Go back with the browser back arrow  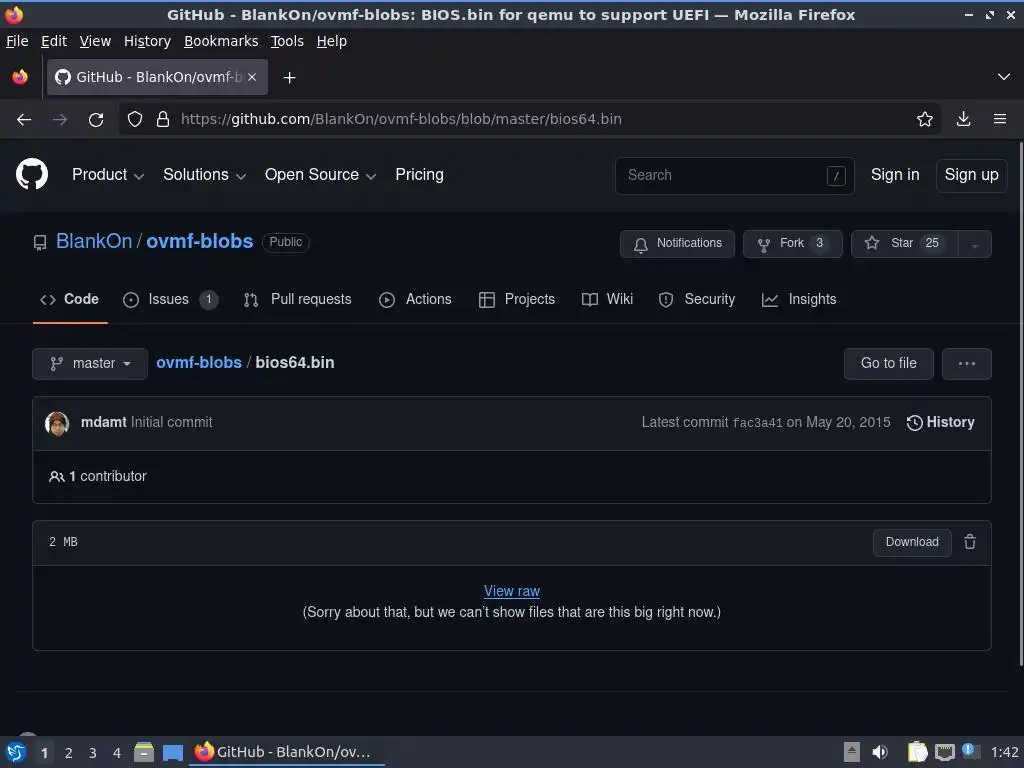(24, 120)
